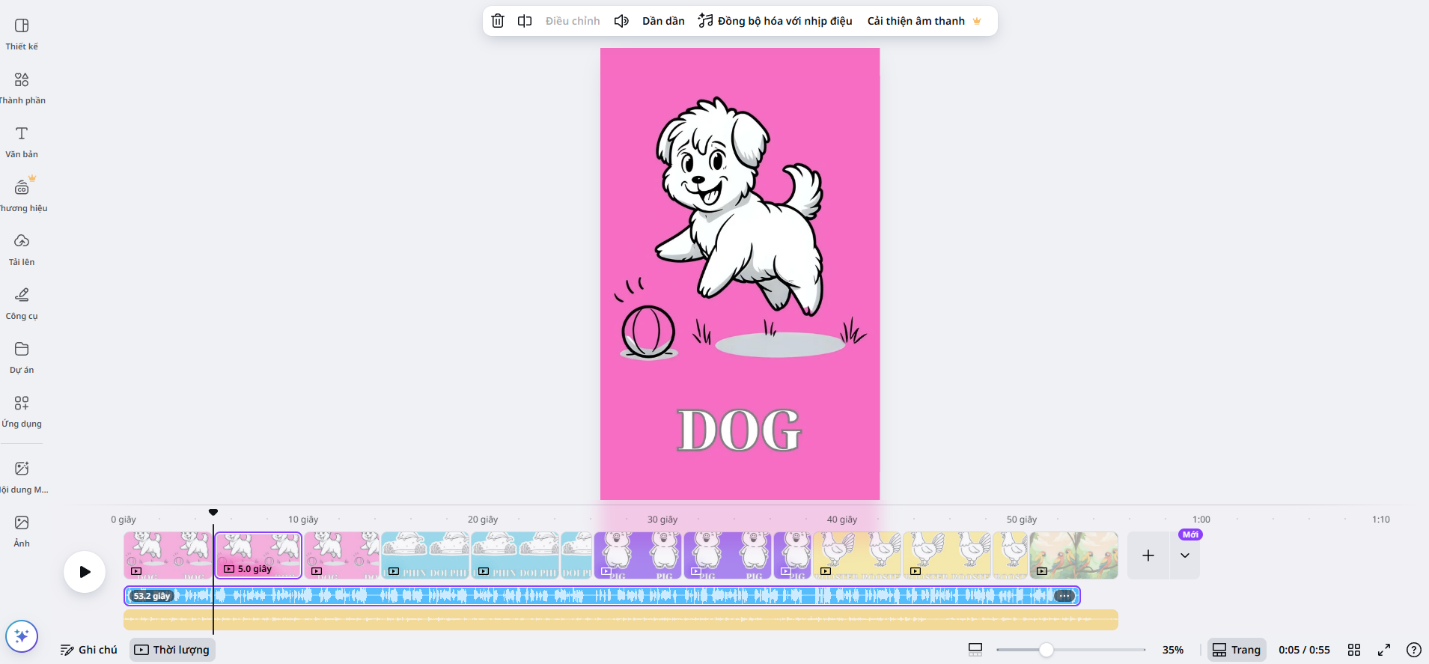
Task: Open the Ứng dụng apps panel
Action: [22, 411]
